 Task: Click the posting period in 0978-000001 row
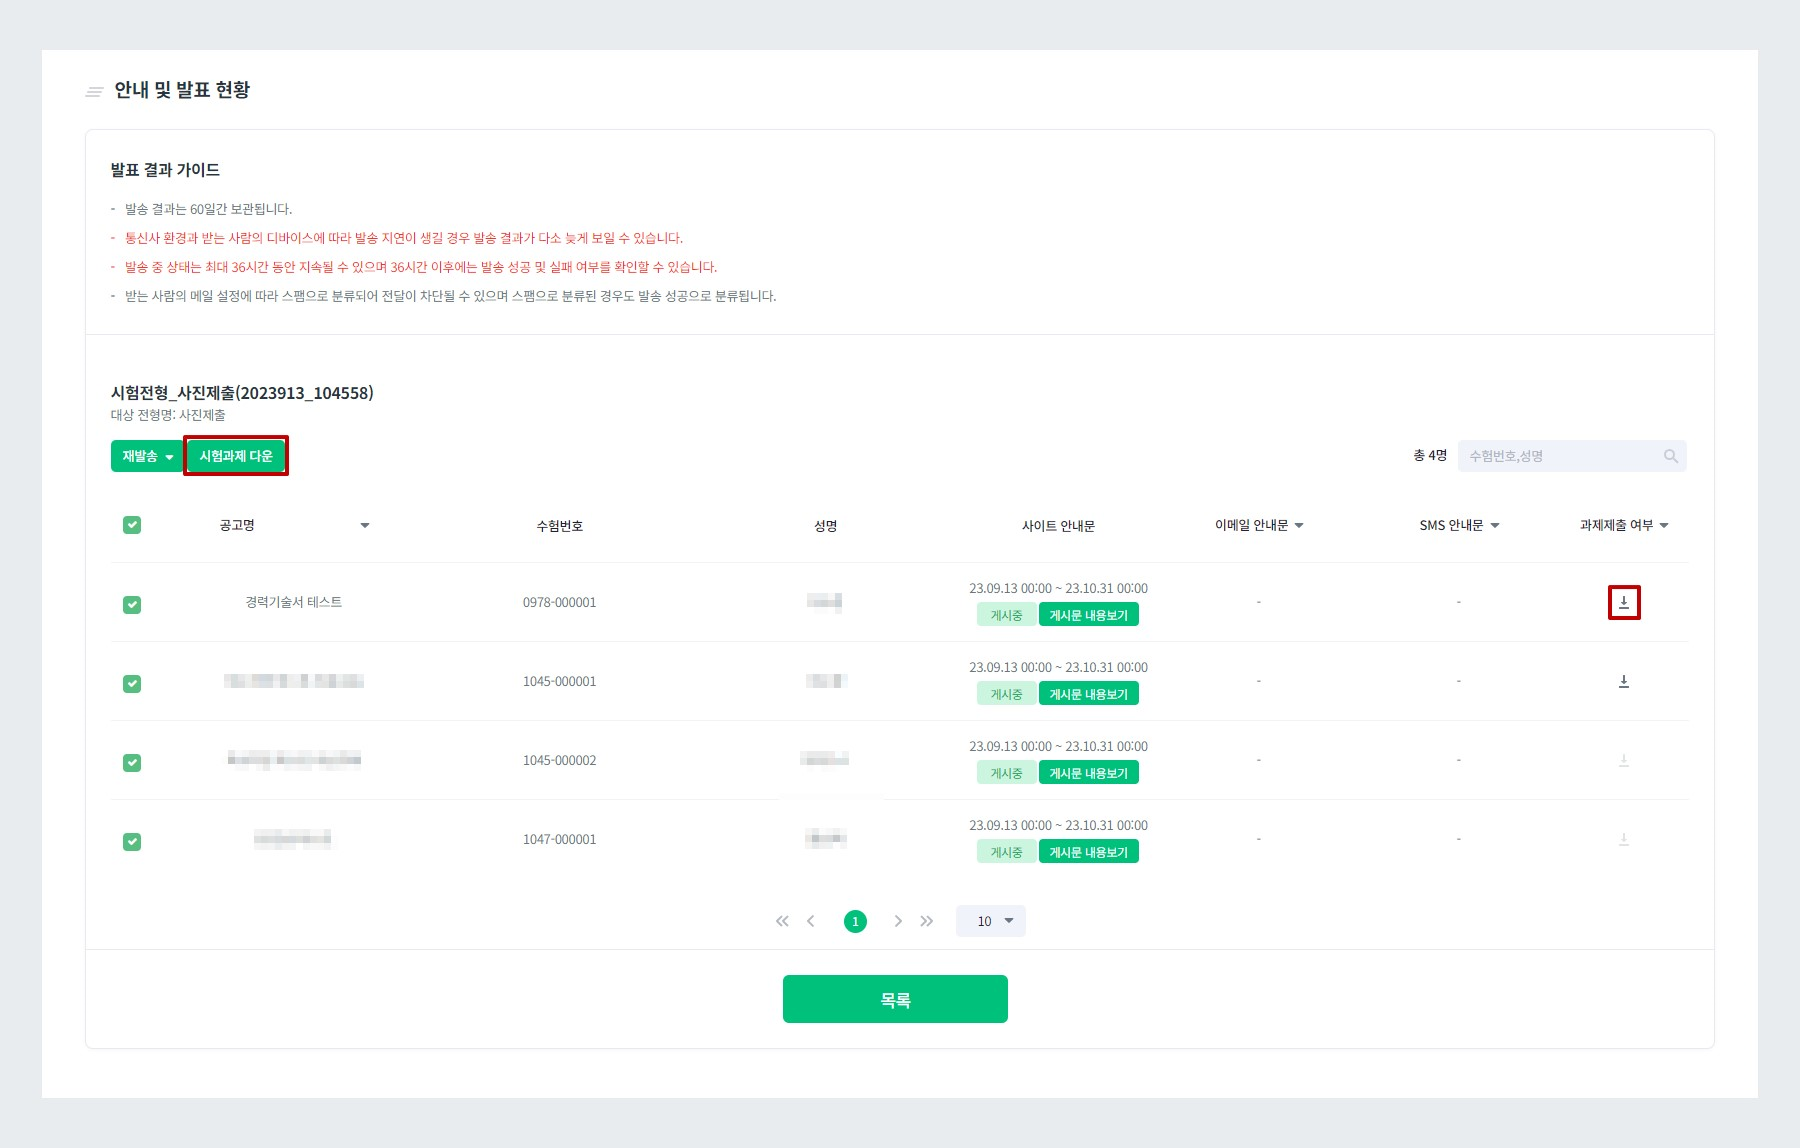click(1058, 588)
